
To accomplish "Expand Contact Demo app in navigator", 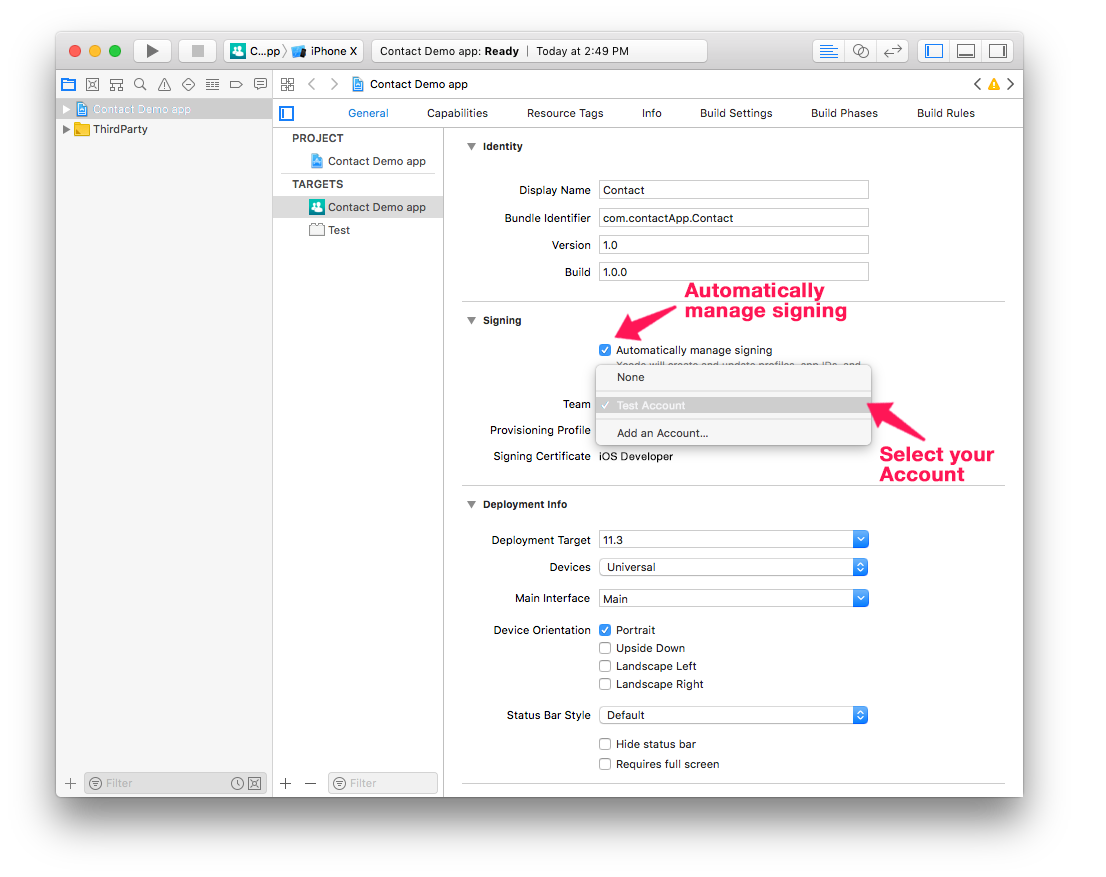I will (66, 109).
